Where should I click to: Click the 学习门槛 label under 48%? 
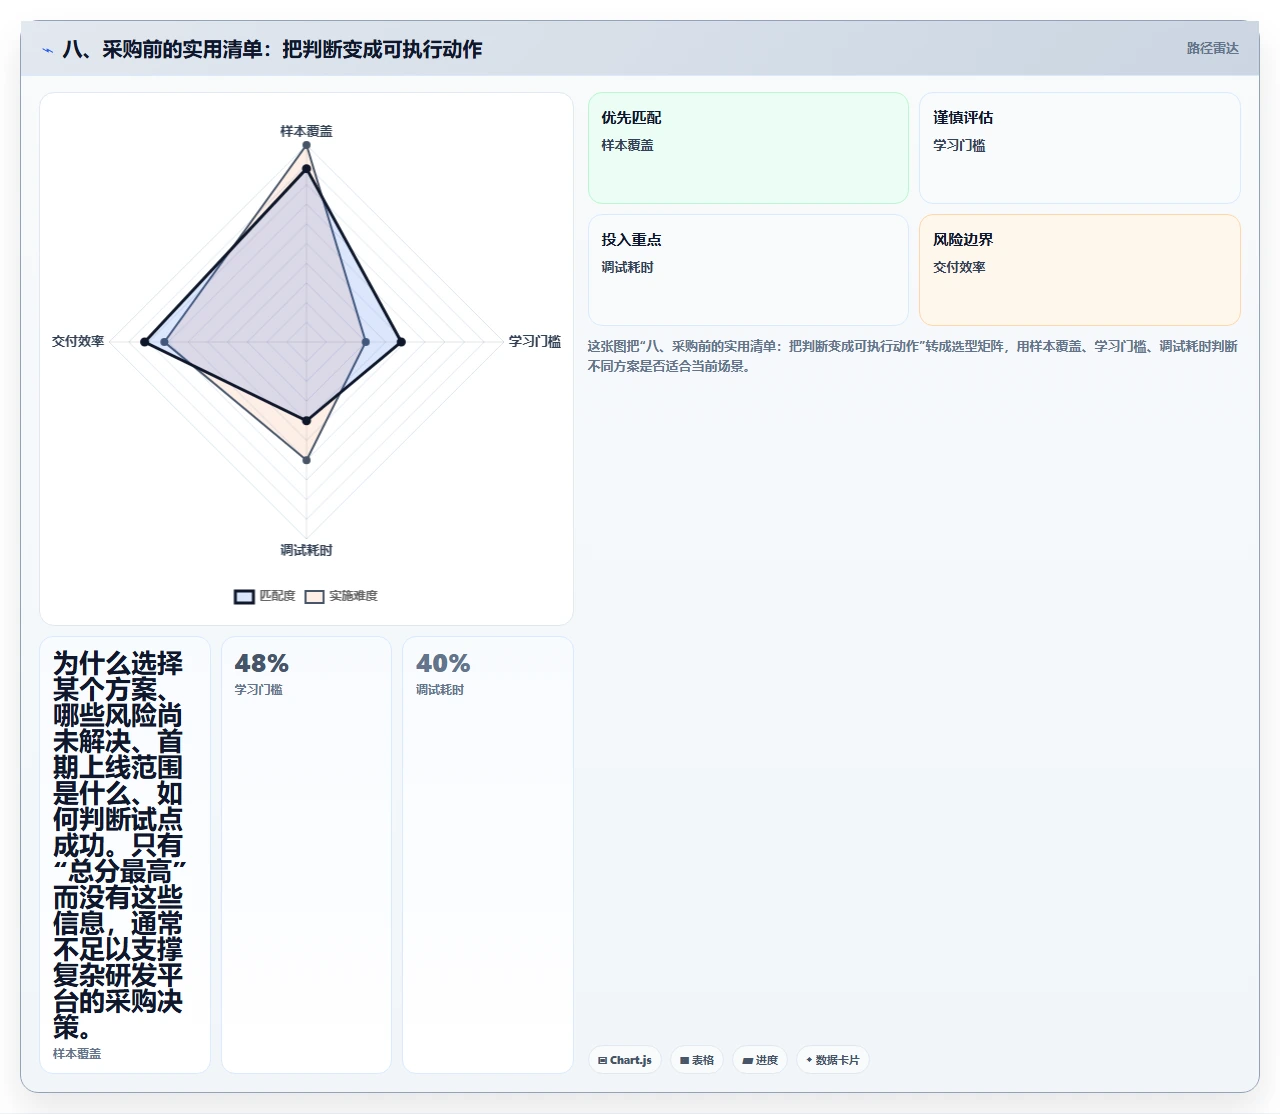pyautogui.click(x=258, y=690)
